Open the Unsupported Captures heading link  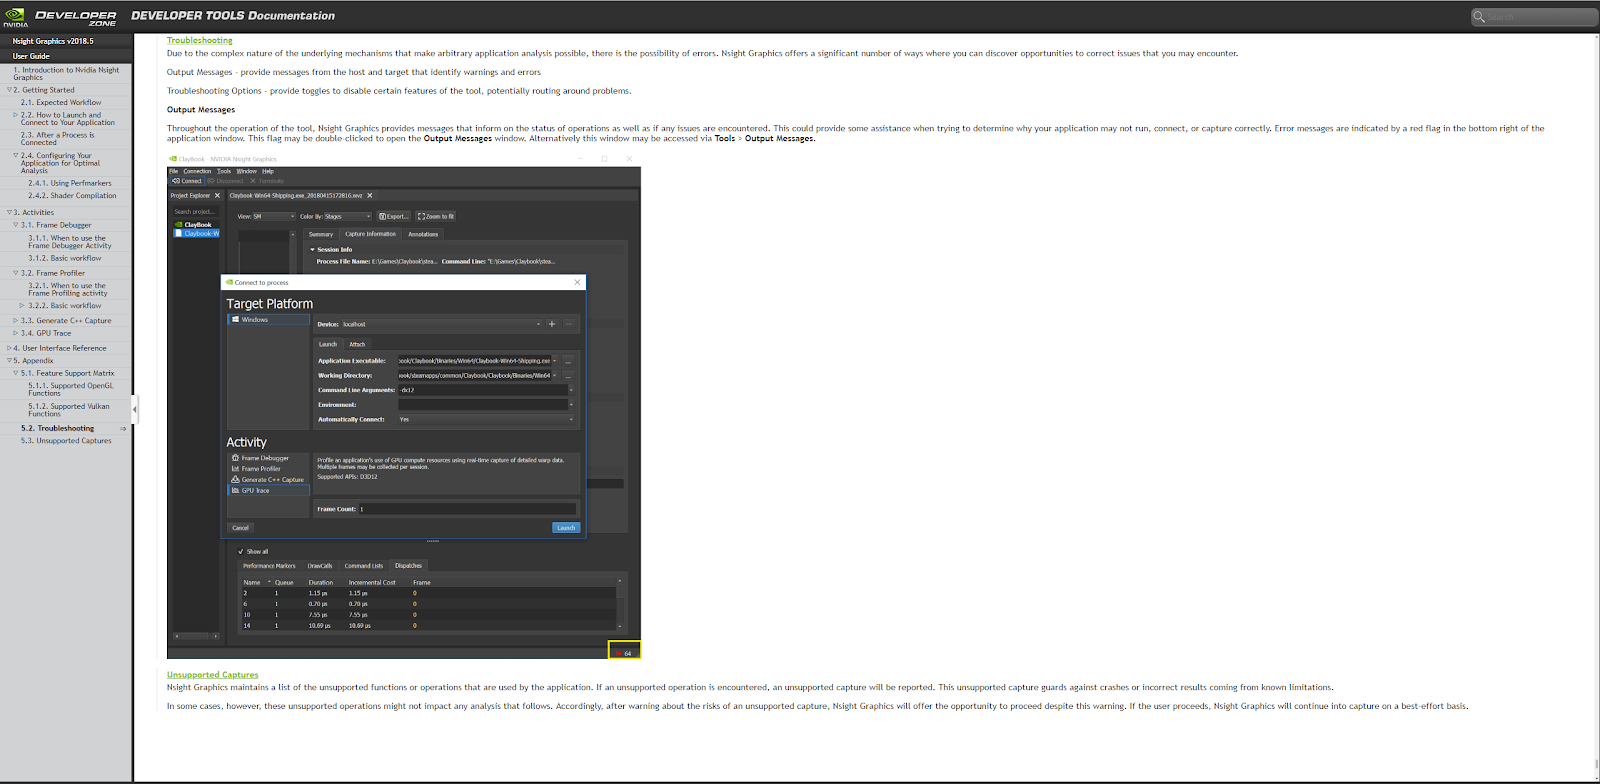point(213,675)
